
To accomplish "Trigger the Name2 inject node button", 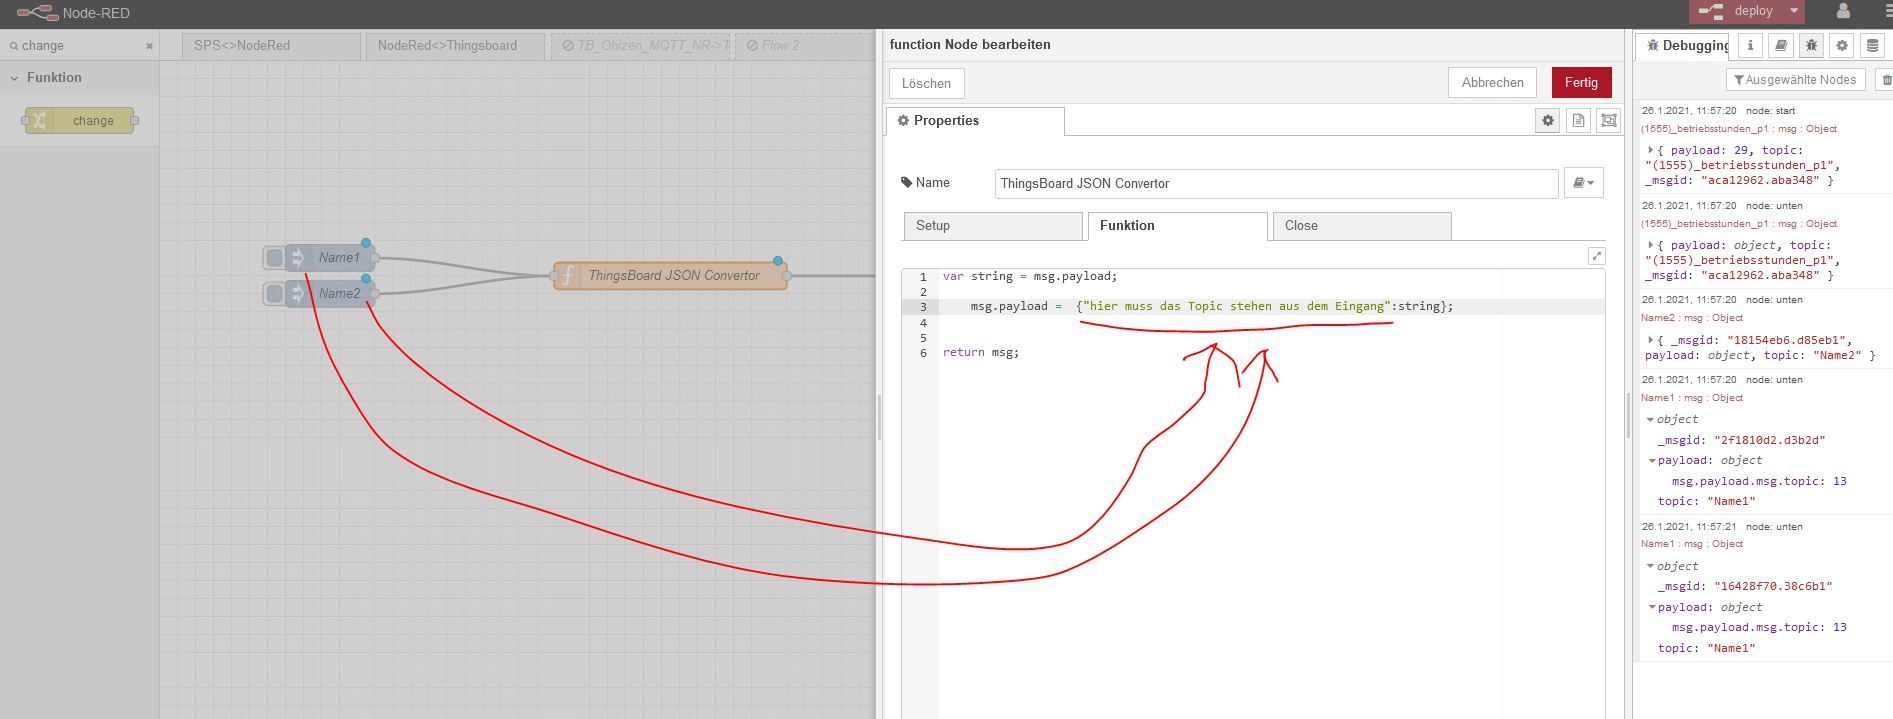I will click(274, 293).
